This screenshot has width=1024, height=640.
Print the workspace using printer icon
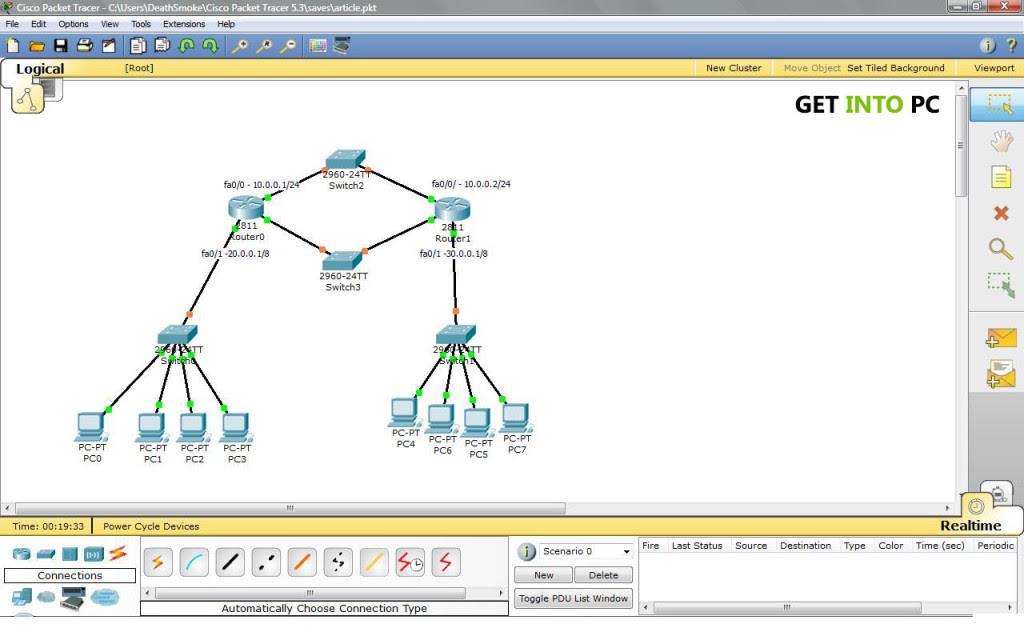coord(85,46)
